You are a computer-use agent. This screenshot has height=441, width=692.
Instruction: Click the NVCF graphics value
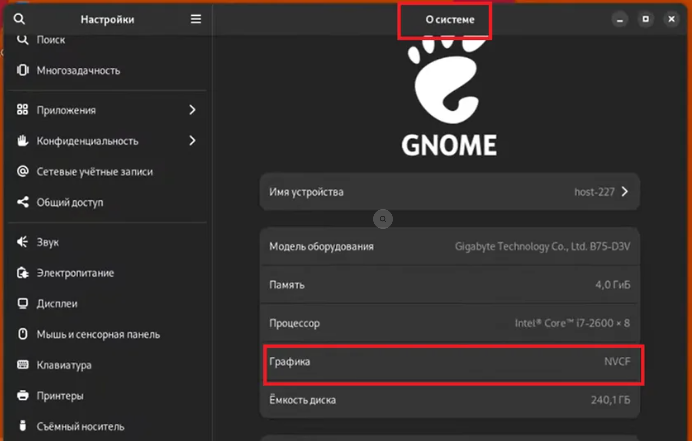(617, 362)
